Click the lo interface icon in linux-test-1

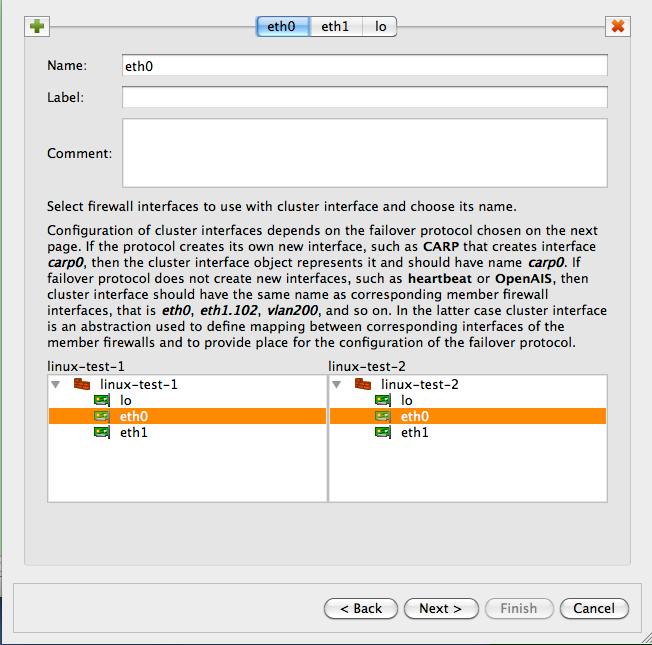(102, 400)
